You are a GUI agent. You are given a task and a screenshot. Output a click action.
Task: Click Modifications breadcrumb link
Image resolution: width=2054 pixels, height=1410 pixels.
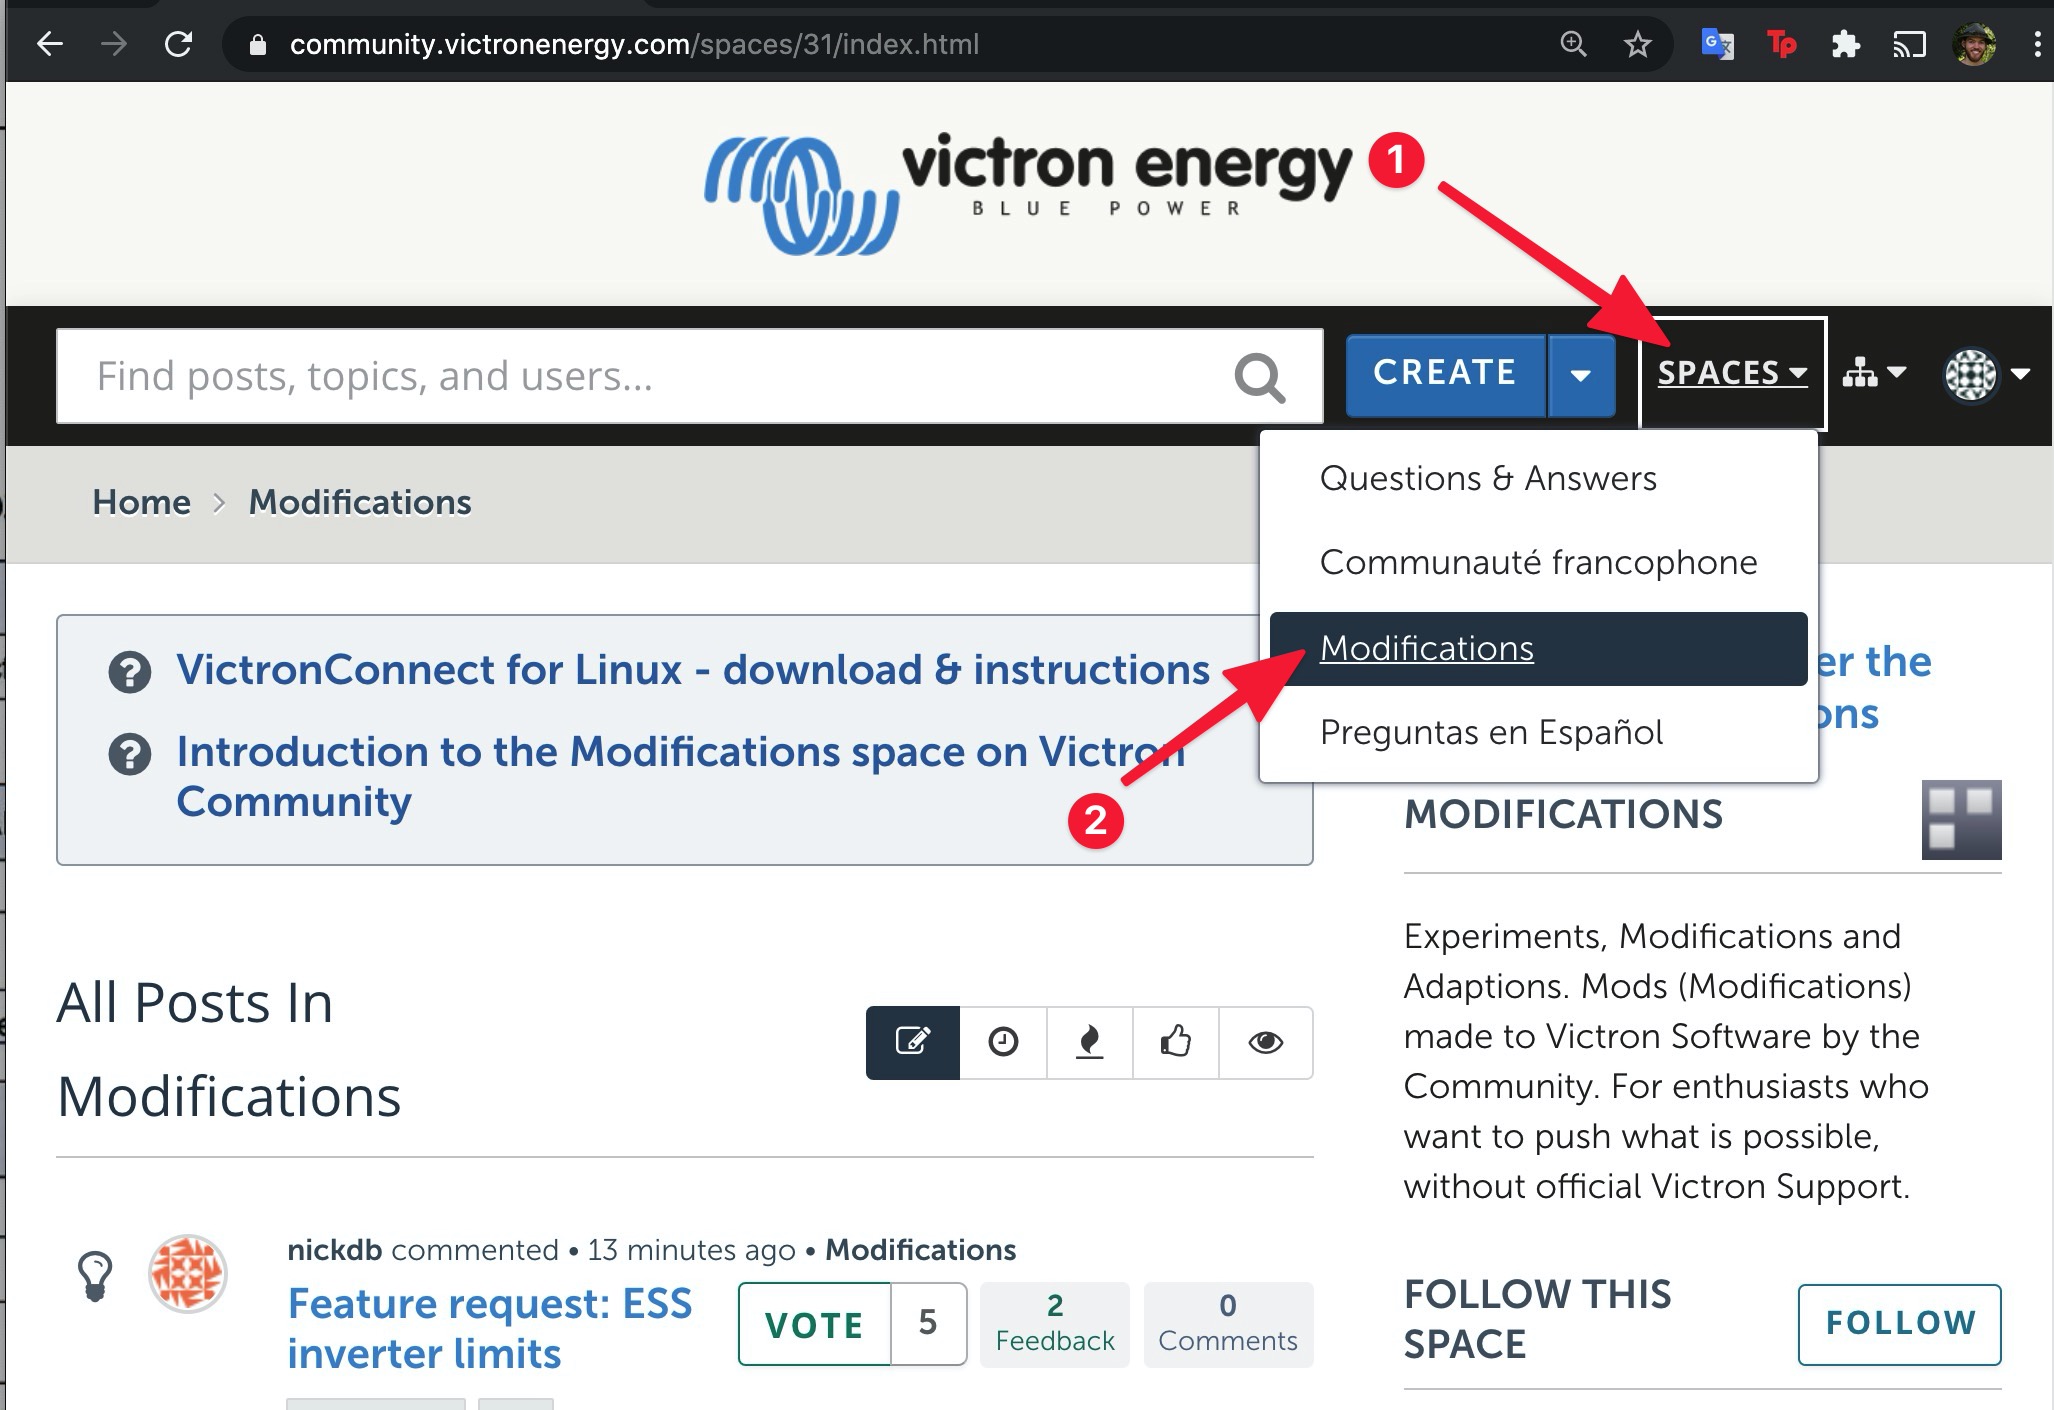click(x=360, y=502)
